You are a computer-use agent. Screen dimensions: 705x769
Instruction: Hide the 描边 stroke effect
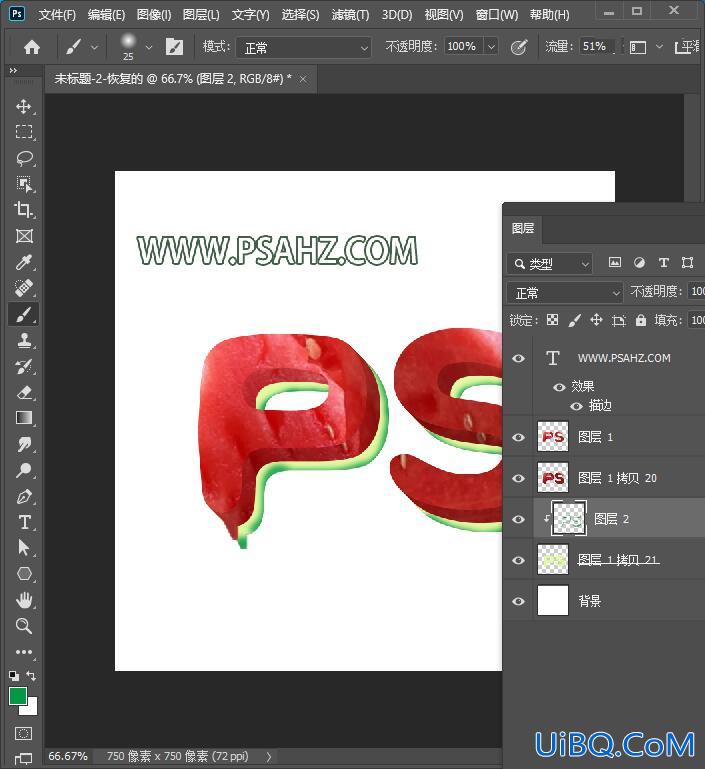[576, 406]
